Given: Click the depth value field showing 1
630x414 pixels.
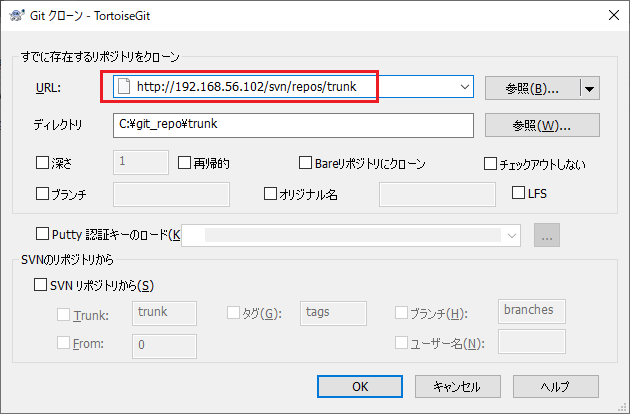Looking at the screenshot, I should coord(141,162).
